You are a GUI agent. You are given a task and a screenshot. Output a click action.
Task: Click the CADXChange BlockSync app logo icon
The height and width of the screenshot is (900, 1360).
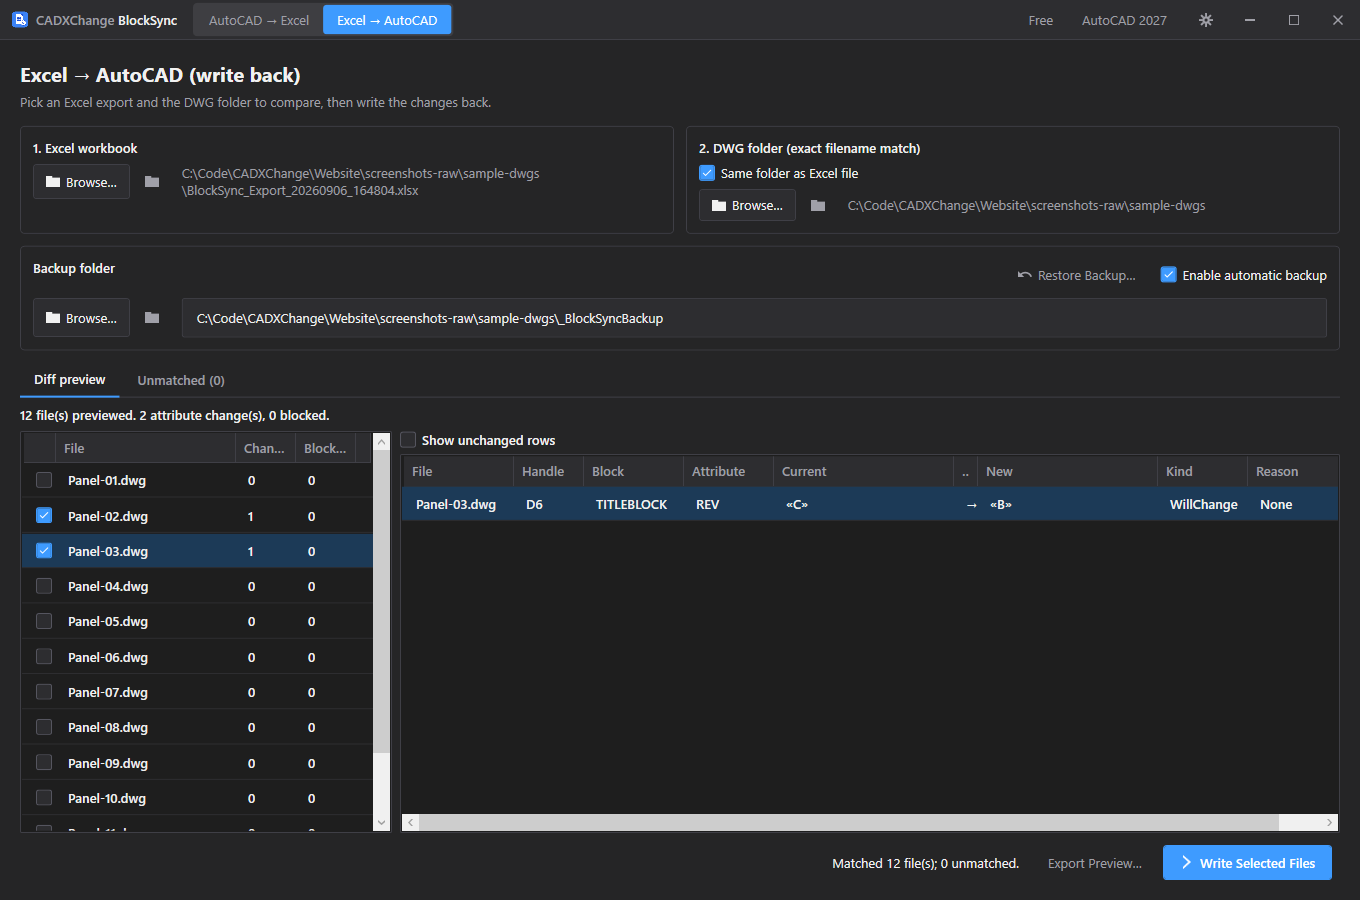pyautogui.click(x=20, y=19)
